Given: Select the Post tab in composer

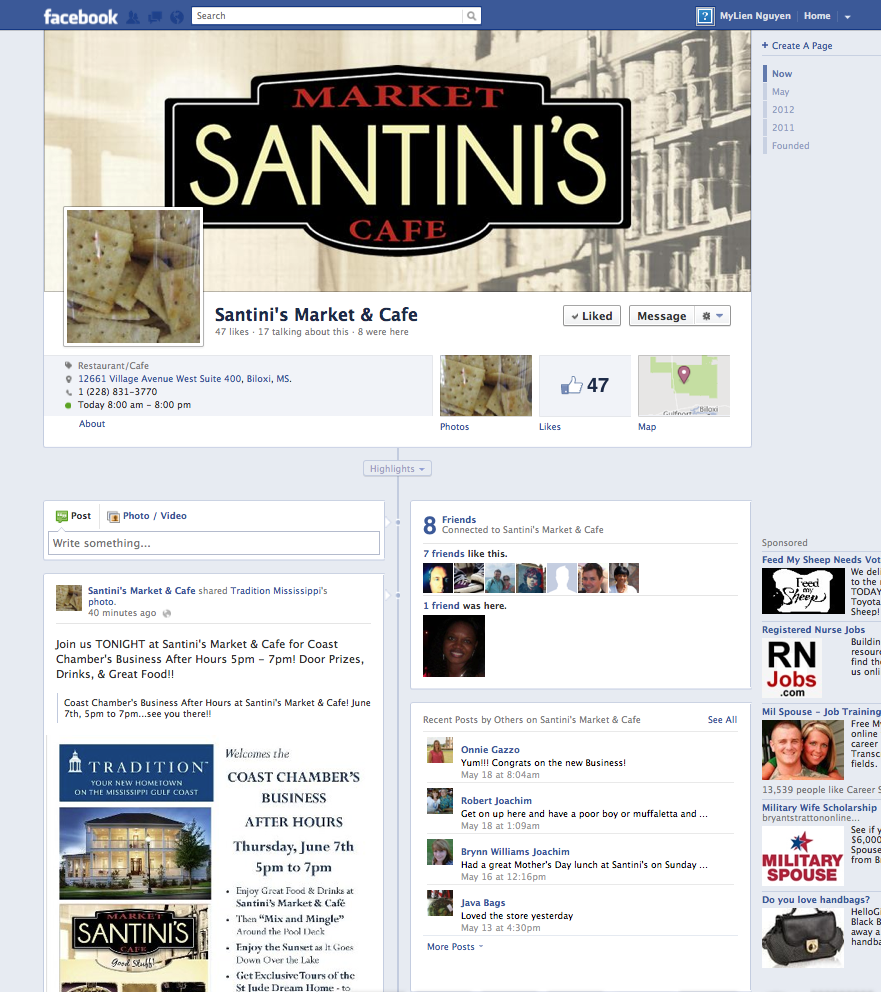Looking at the screenshot, I should pos(73,516).
